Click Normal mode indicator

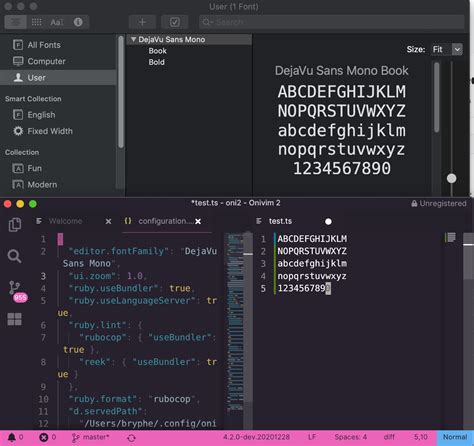(455, 437)
